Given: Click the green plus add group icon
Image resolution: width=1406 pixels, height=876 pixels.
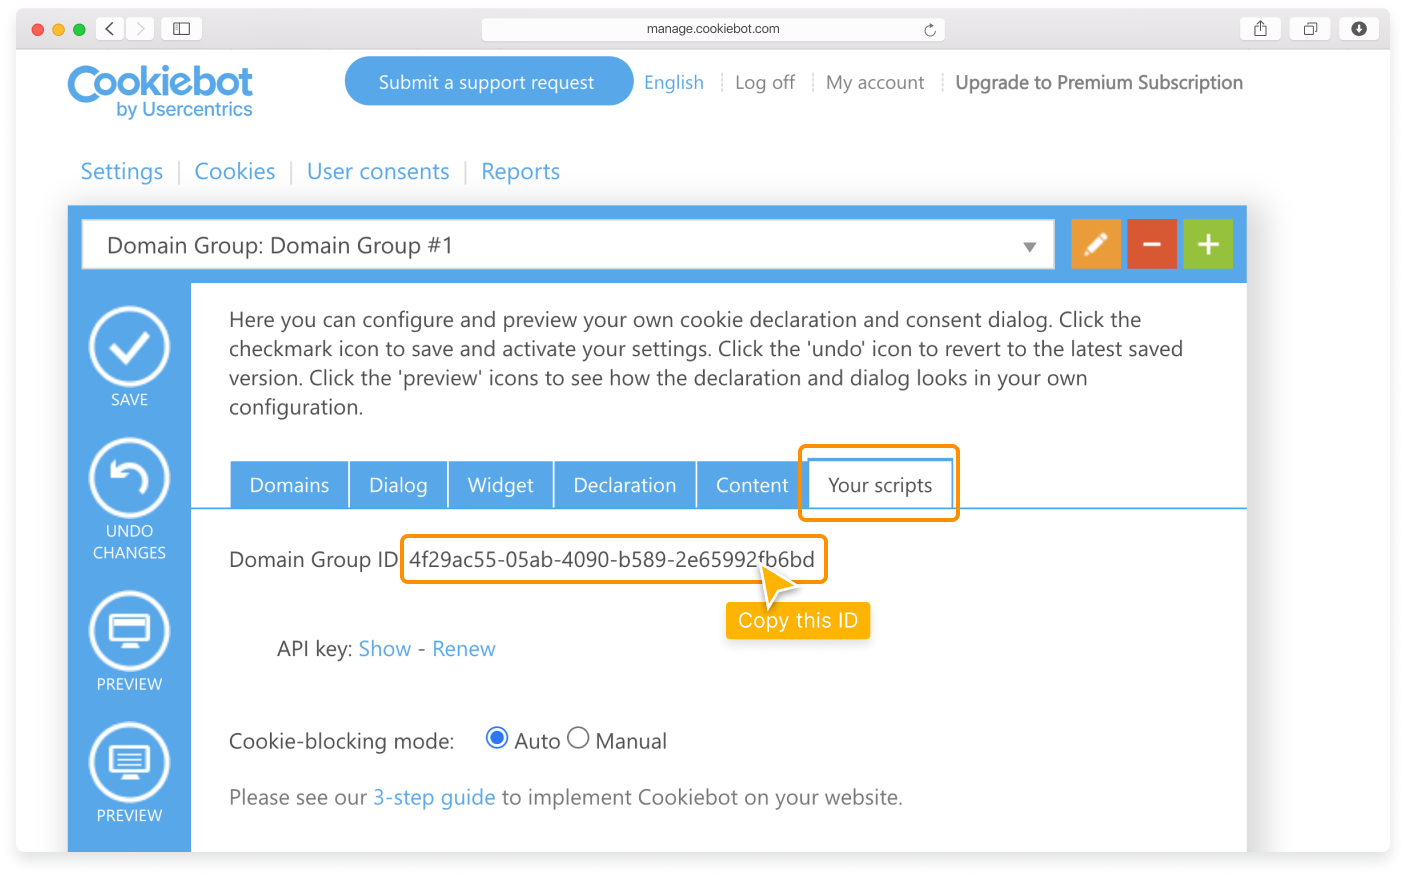Looking at the screenshot, I should point(1208,244).
